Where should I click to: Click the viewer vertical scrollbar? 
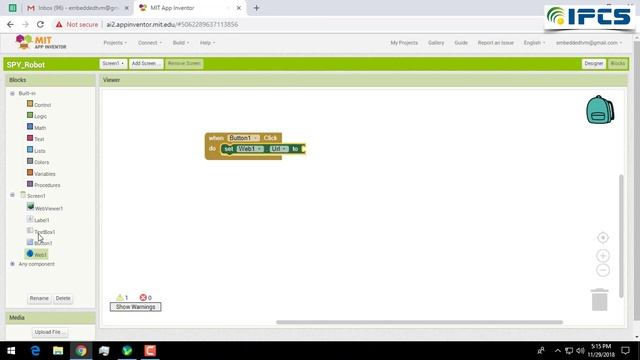click(x=621, y=236)
